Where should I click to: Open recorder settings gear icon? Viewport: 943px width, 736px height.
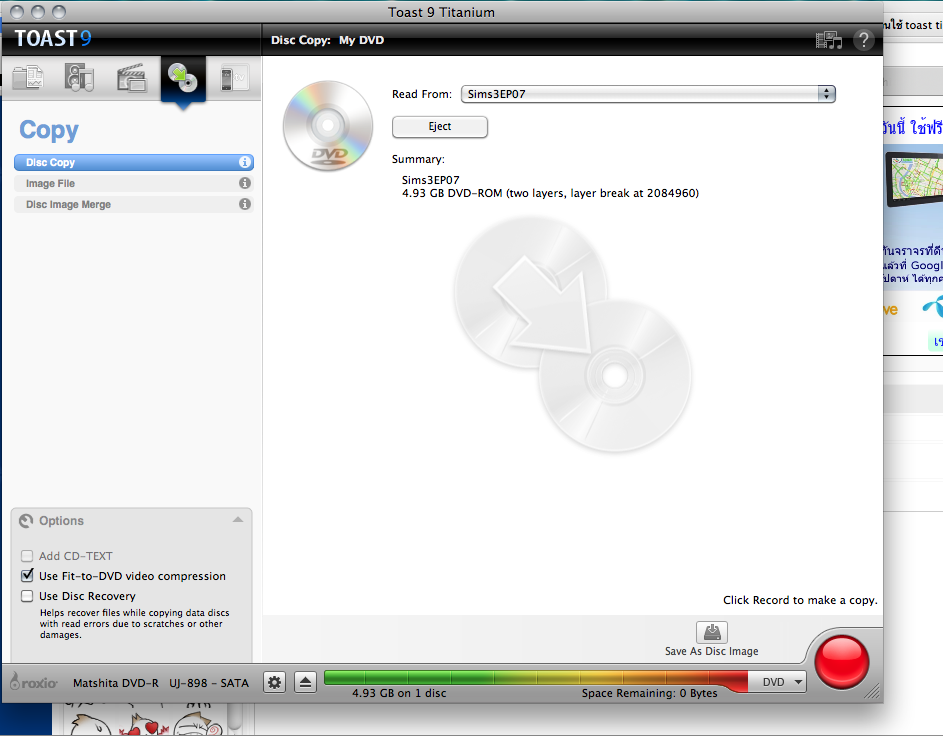(x=275, y=682)
